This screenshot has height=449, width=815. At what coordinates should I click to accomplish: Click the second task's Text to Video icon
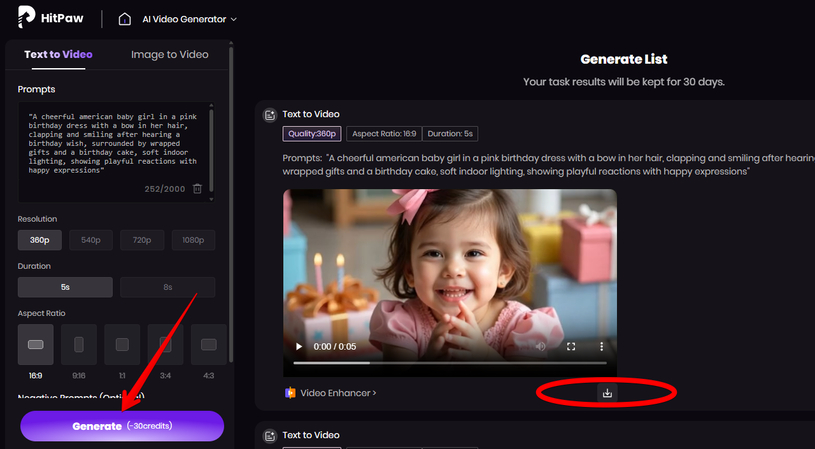[269, 436]
